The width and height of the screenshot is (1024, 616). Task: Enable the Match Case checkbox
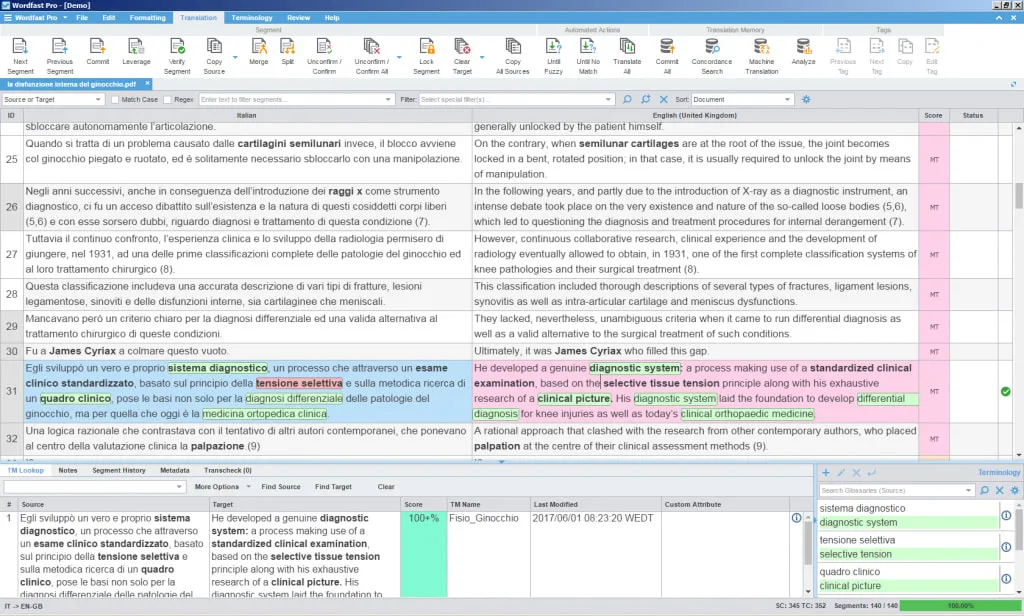116,100
